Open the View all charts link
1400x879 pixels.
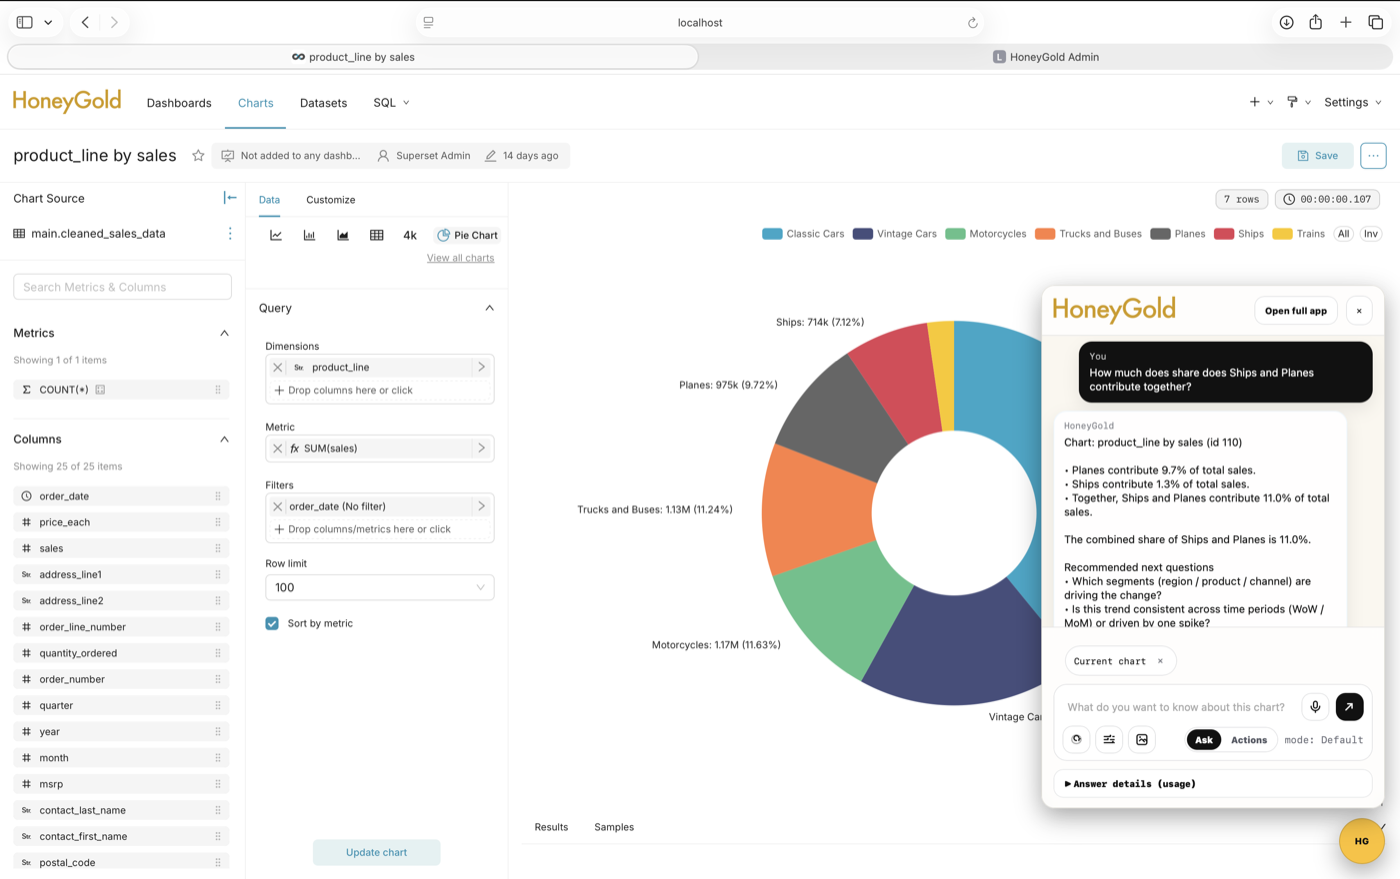[460, 258]
